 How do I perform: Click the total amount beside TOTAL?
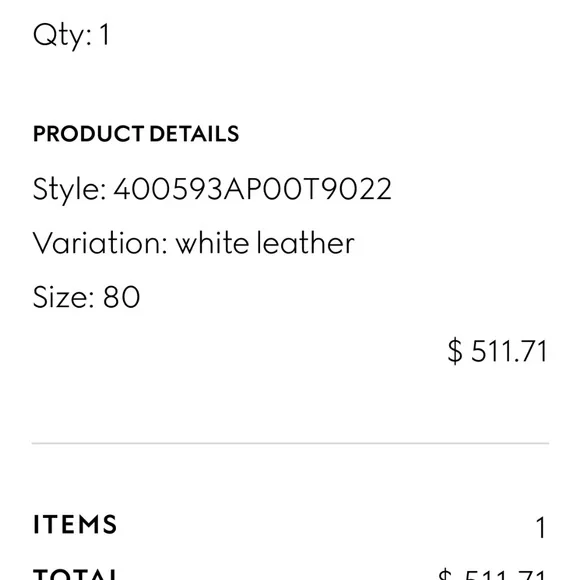(492, 574)
